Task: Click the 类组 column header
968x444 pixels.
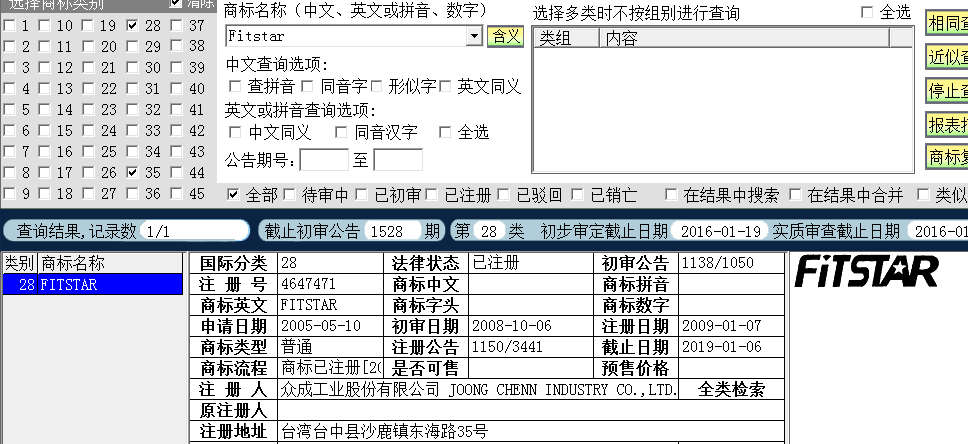Action: tap(566, 38)
